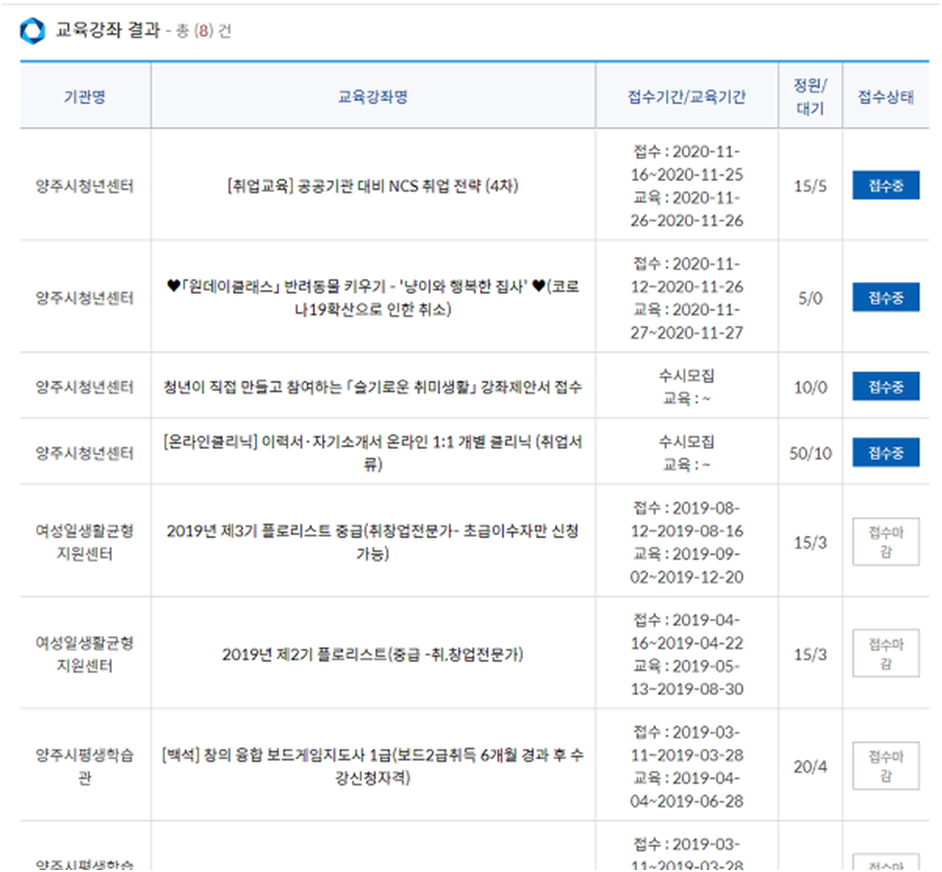This screenshot has width=942, height=872.
Task: Click 접수마감 button for 제2기 플로리스트 row
Action: [x=886, y=653]
